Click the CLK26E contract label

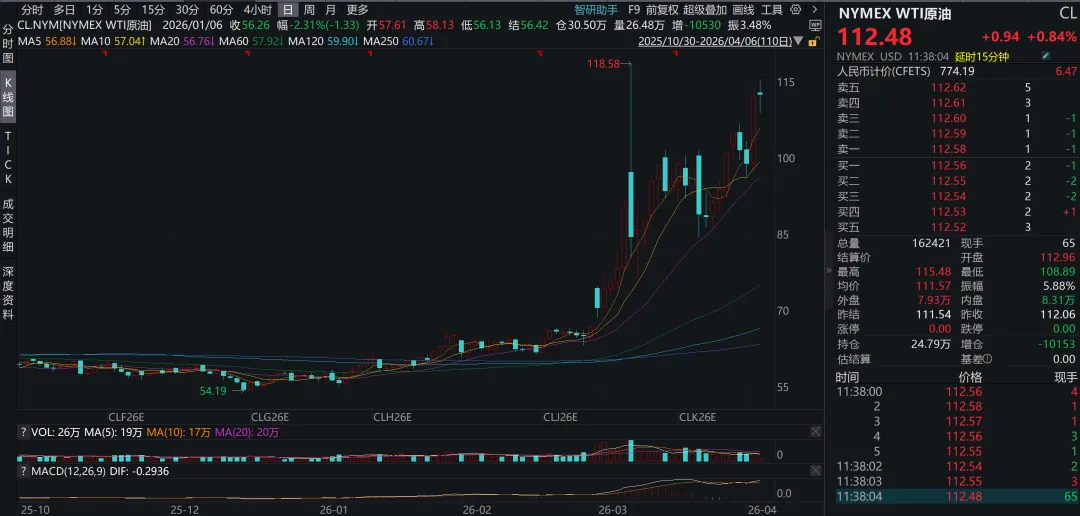pos(698,417)
